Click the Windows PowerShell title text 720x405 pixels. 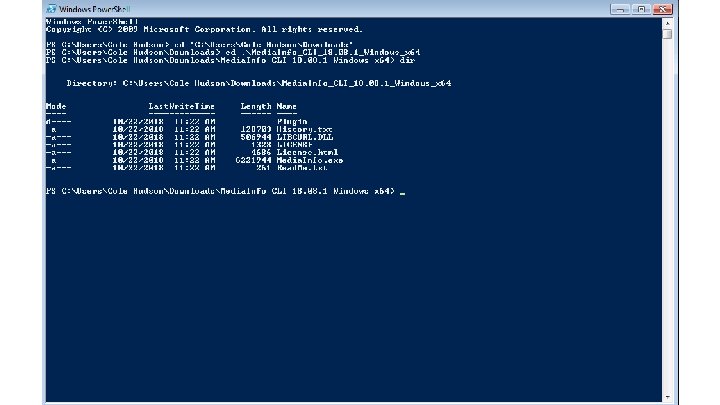point(95,9)
